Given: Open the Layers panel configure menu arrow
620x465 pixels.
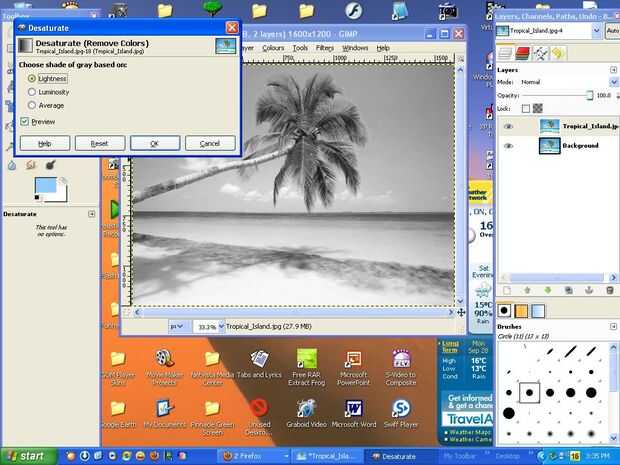Looking at the screenshot, I should pyautogui.click(x=613, y=70).
